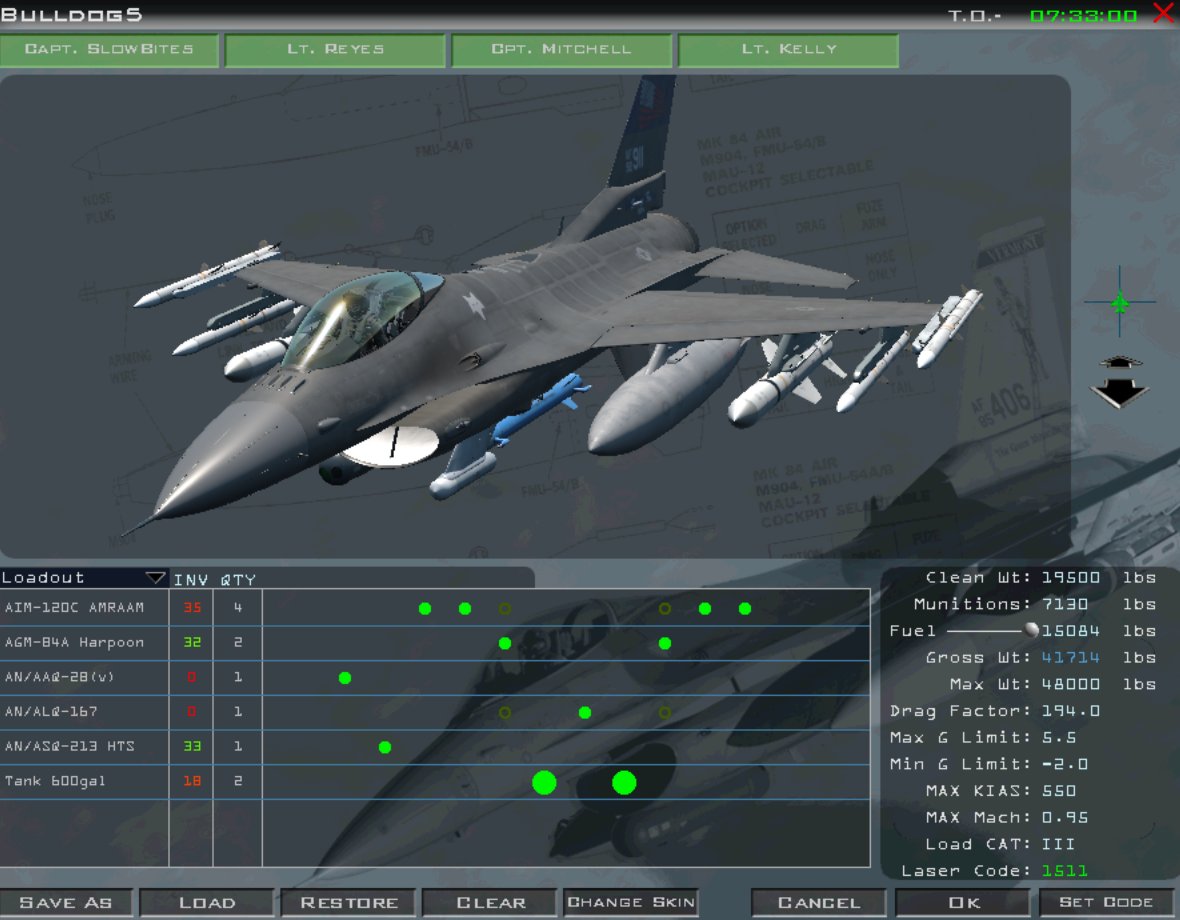Open Change Skin option
This screenshot has width=1180, height=920.
tap(631, 903)
